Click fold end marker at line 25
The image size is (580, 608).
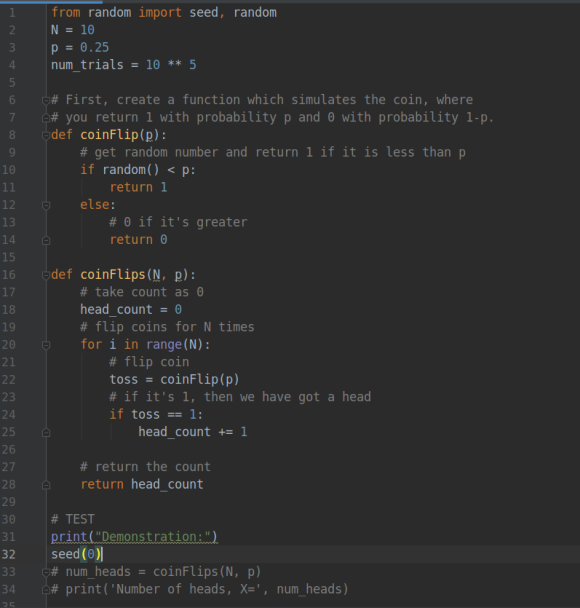pyautogui.click(x=46, y=432)
